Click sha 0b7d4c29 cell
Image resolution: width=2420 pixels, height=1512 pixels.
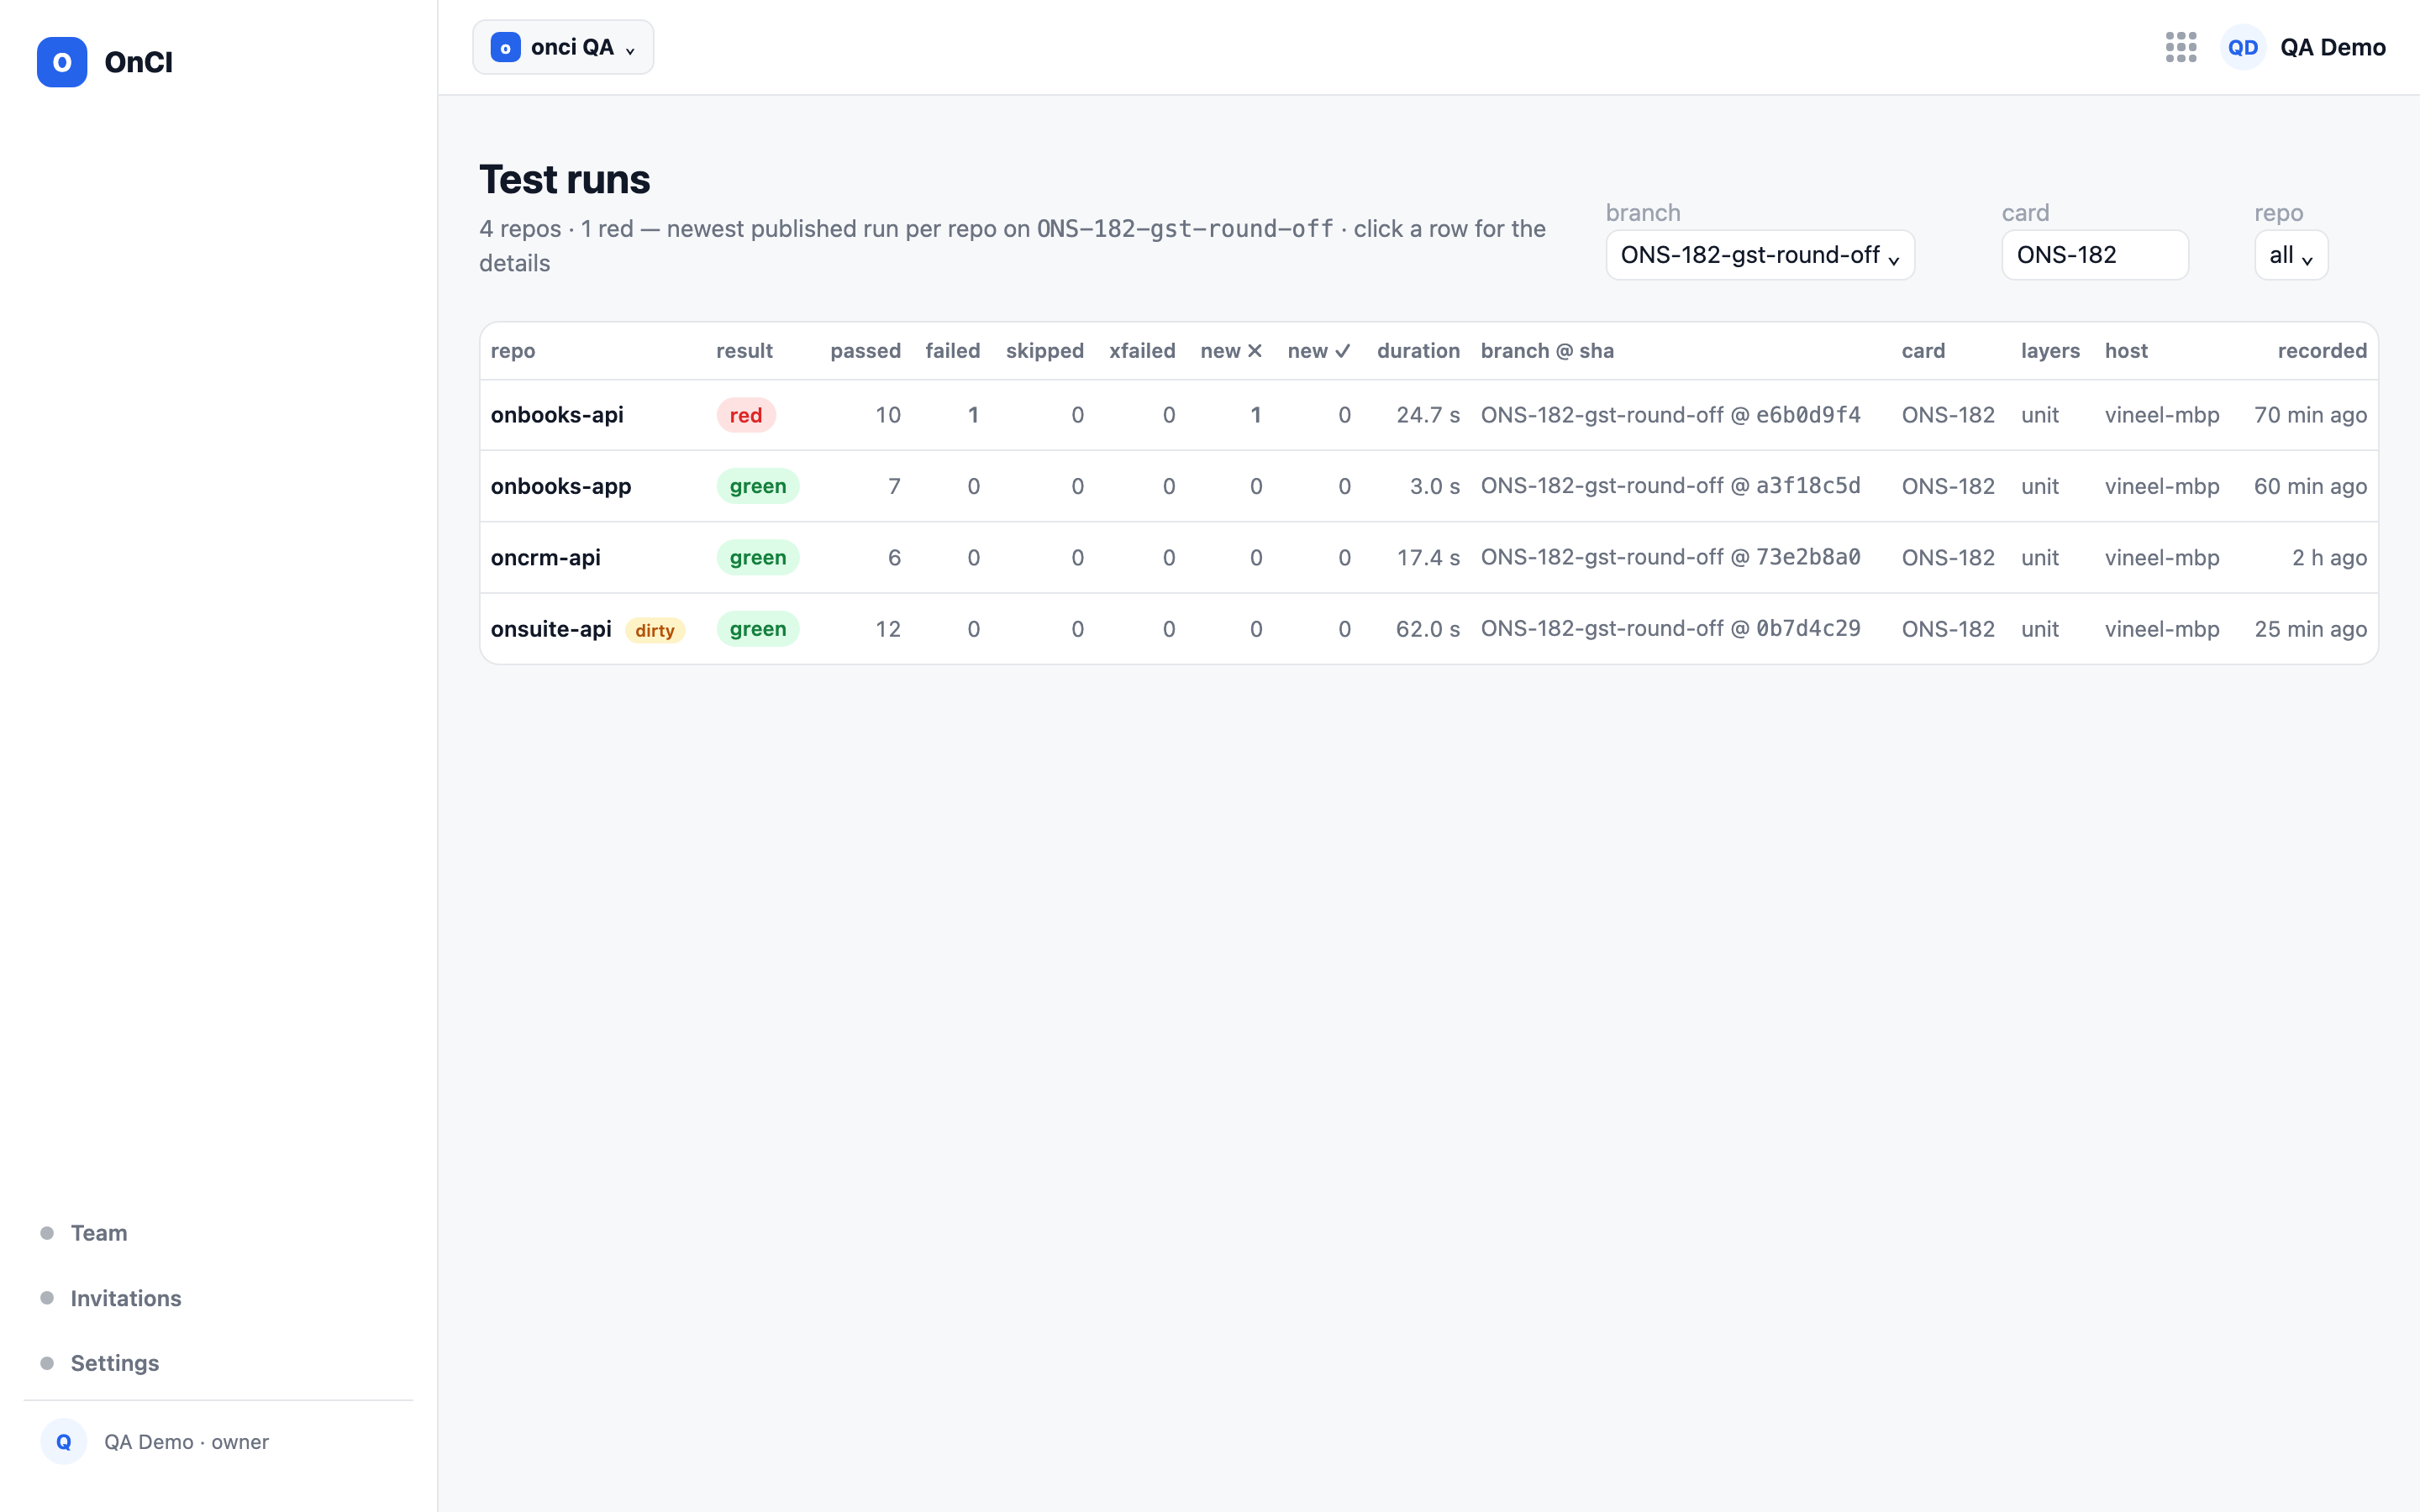tap(1808, 629)
